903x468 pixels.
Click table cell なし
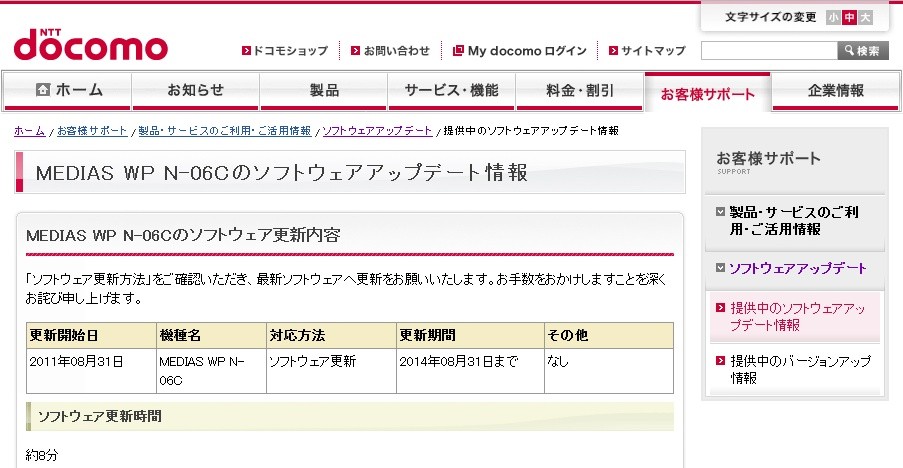(x=609, y=371)
